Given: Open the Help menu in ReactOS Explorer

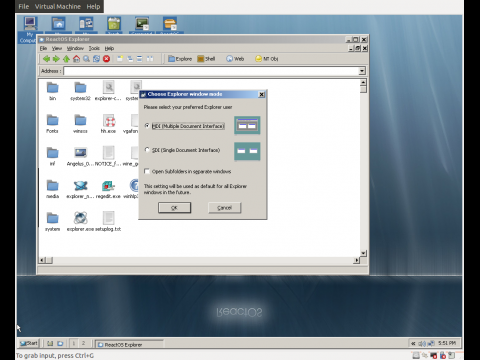Looking at the screenshot, I should click(x=109, y=48).
